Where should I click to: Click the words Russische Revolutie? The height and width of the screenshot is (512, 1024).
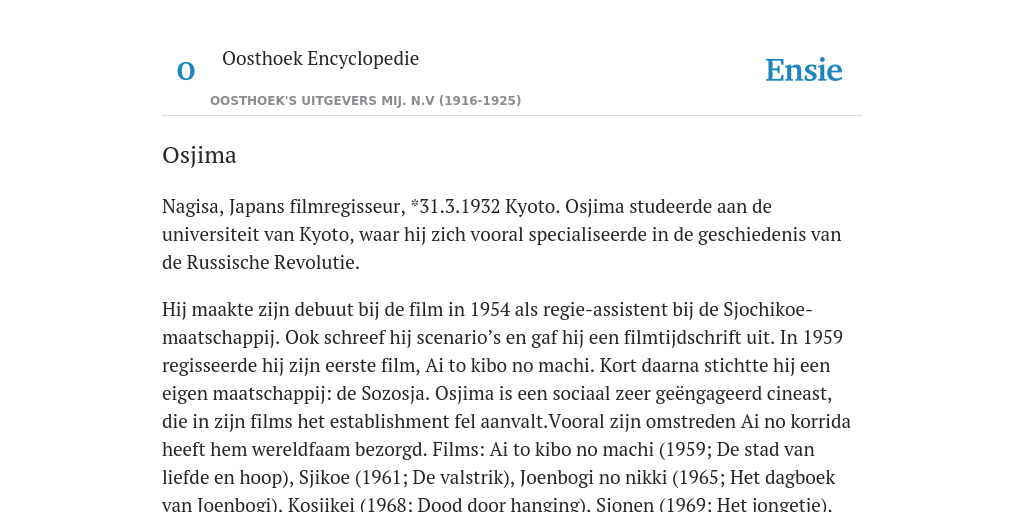[273, 263]
